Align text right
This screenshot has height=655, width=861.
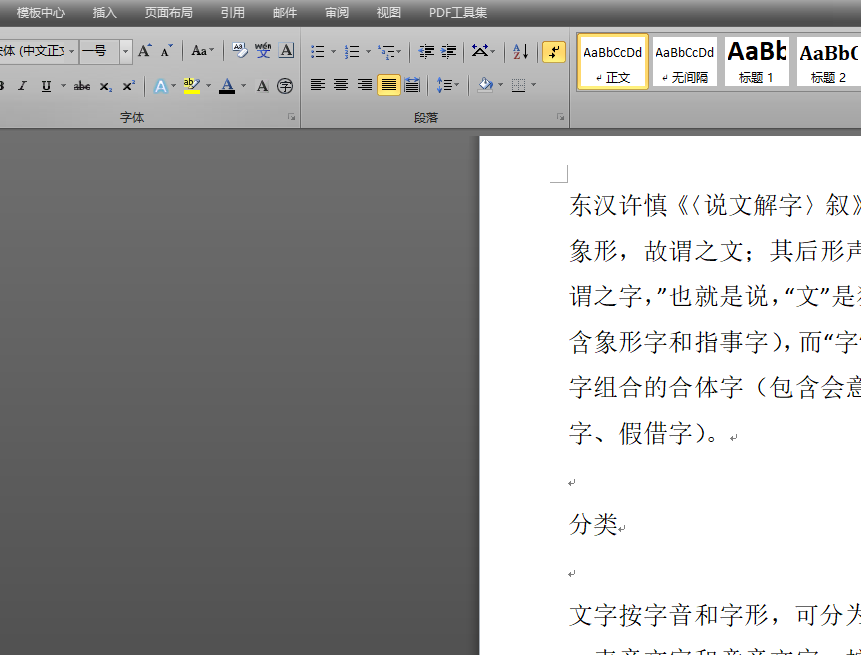[365, 85]
